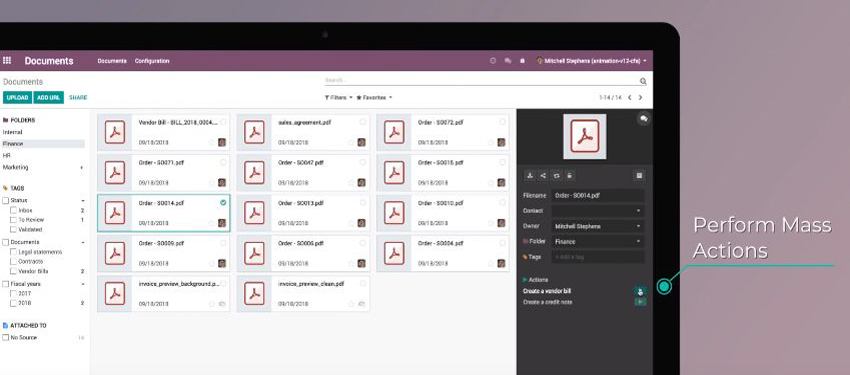Open the activities clock icon in header
The width and height of the screenshot is (850, 375).
493,61
